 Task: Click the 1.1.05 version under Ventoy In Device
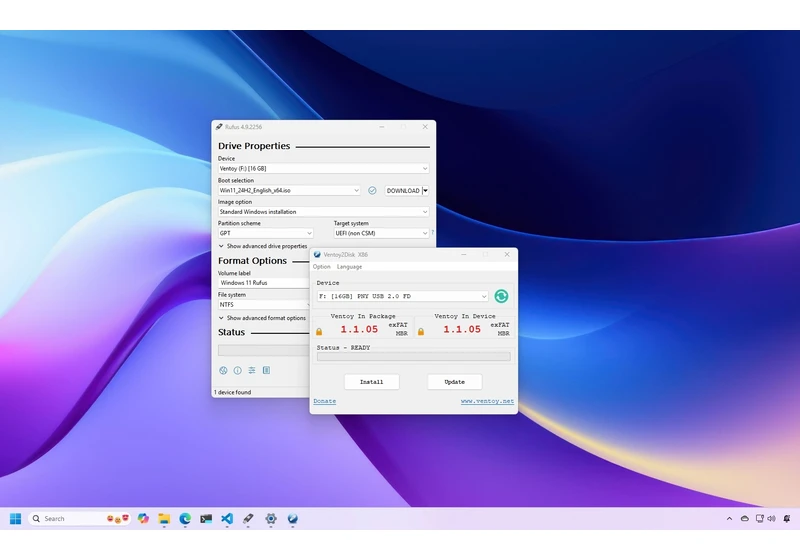[462, 329]
